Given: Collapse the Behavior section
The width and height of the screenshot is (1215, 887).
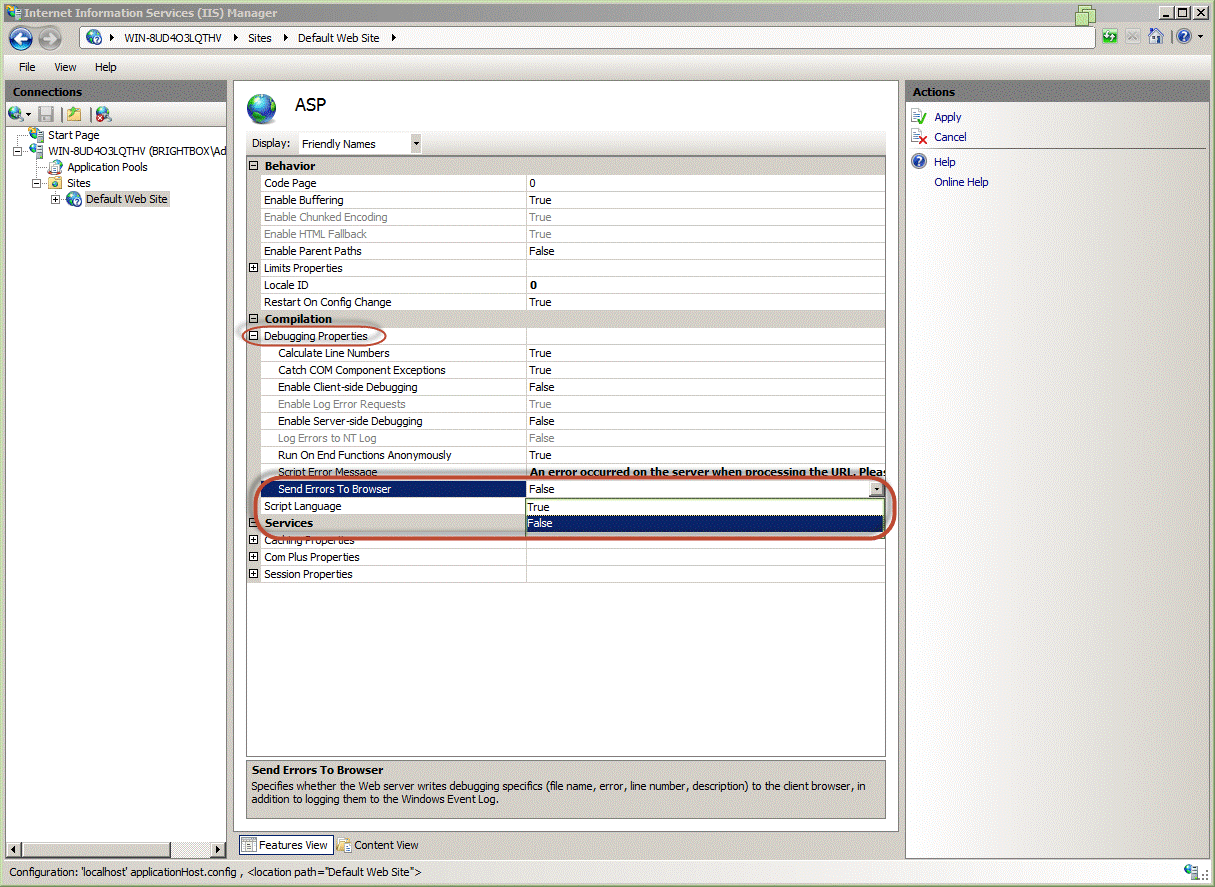Looking at the screenshot, I should click(254, 166).
